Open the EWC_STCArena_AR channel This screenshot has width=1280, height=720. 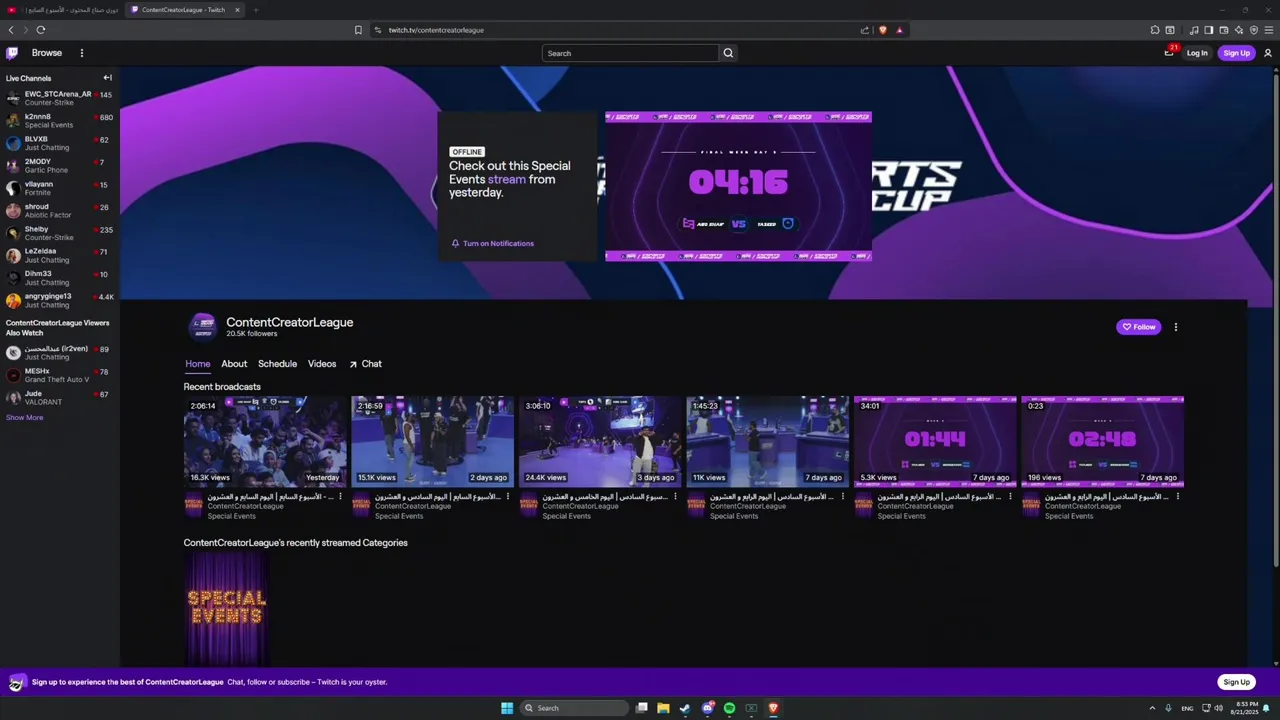(x=60, y=98)
